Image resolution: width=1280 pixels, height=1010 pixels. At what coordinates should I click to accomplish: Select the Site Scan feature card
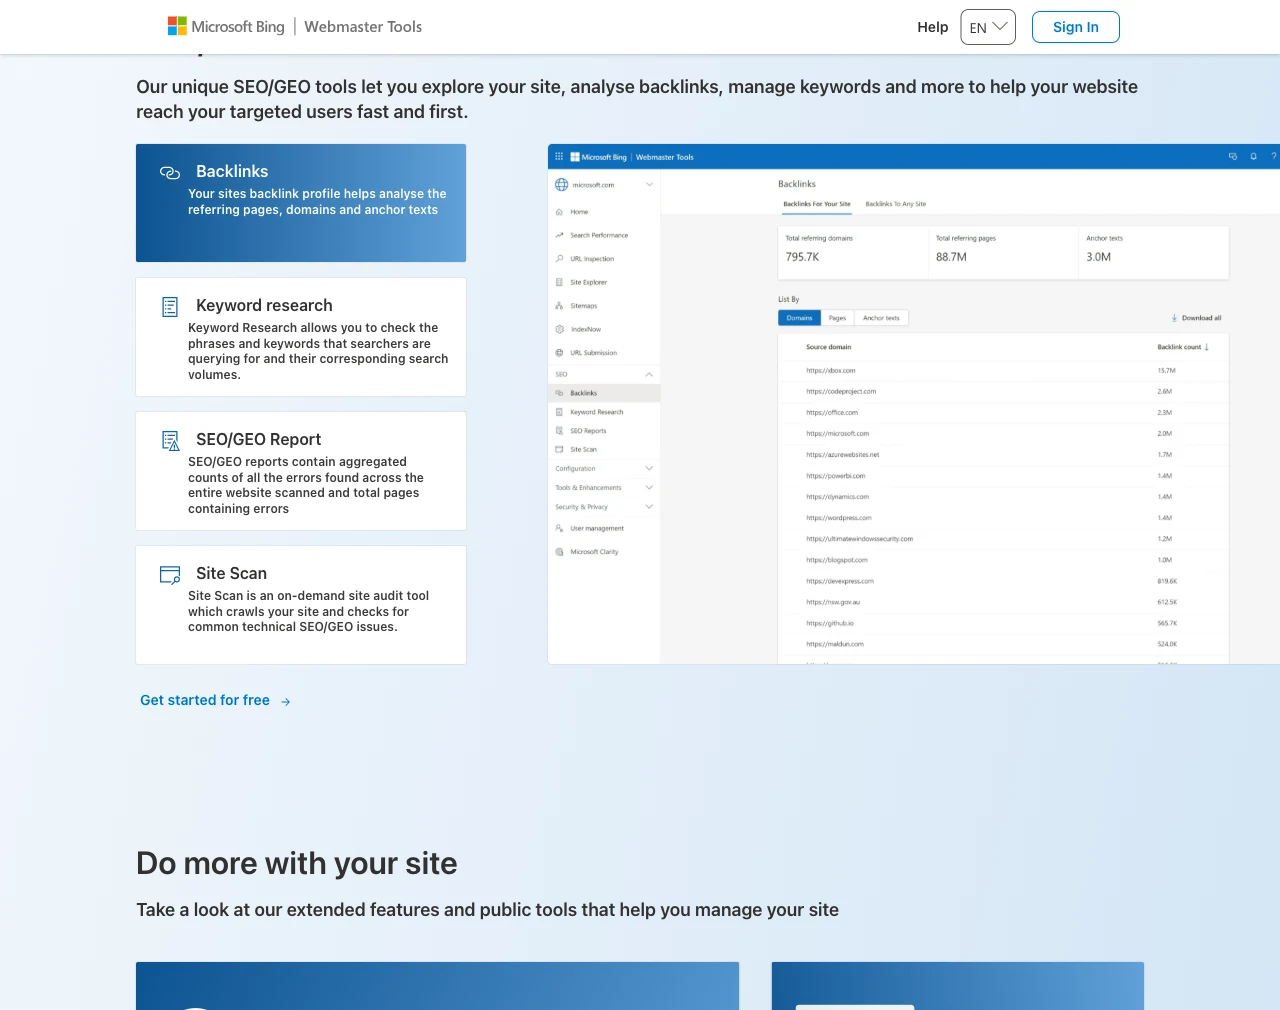point(301,605)
